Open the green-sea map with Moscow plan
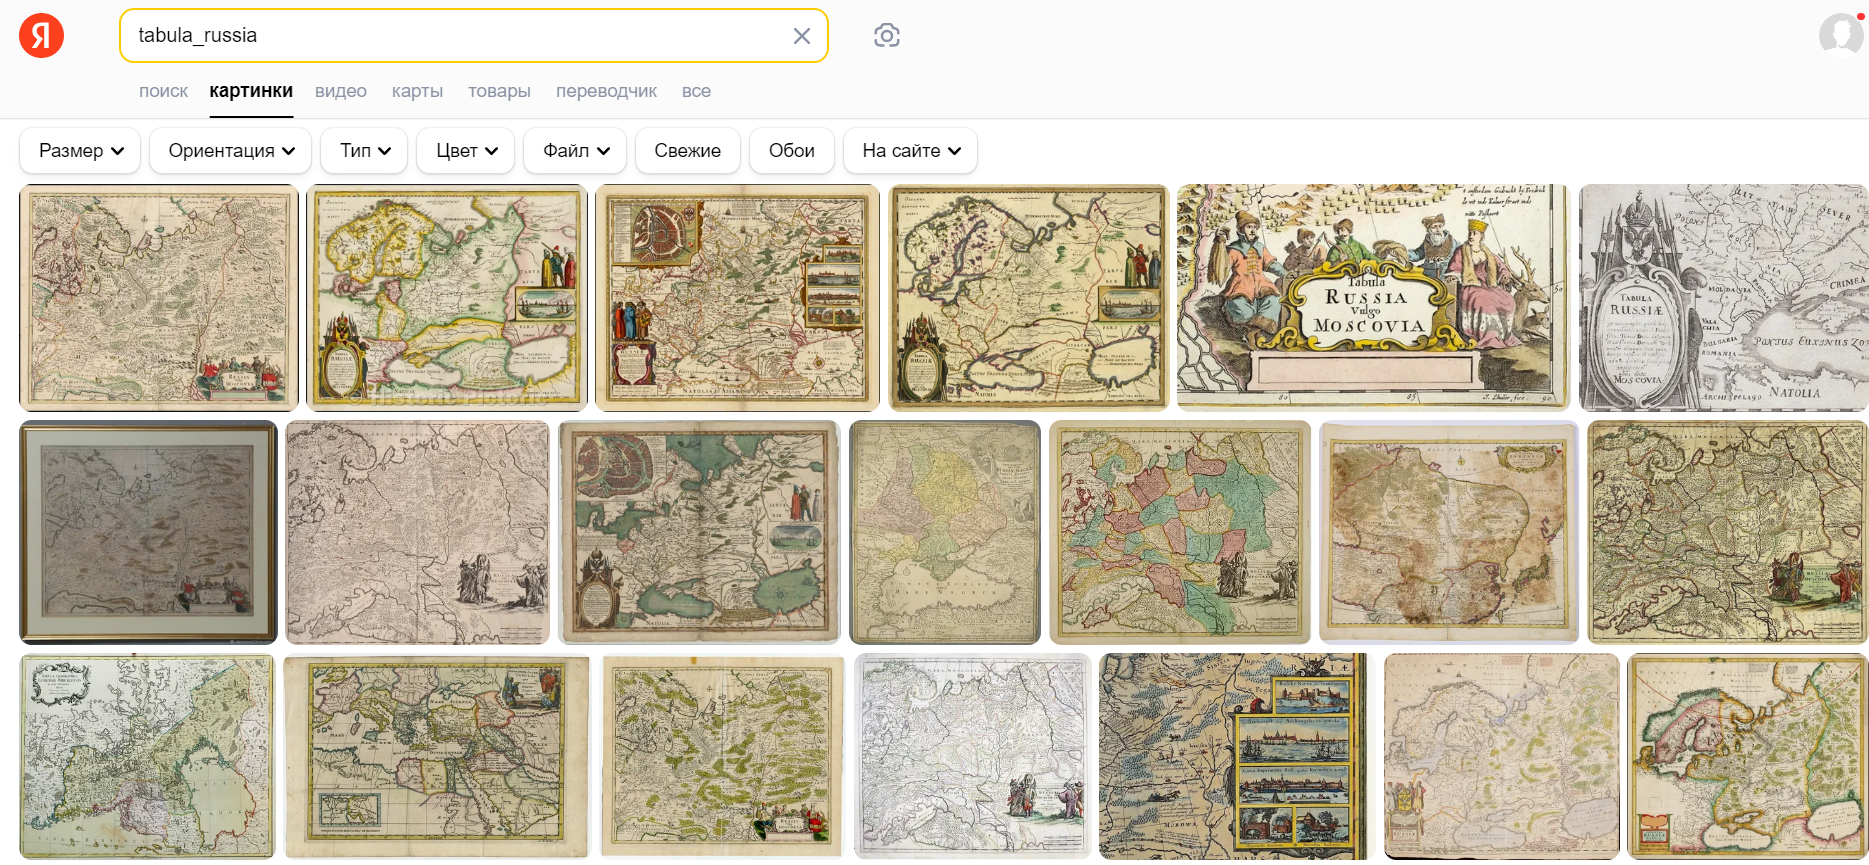Screen dimensions: 1869x865 [699, 532]
